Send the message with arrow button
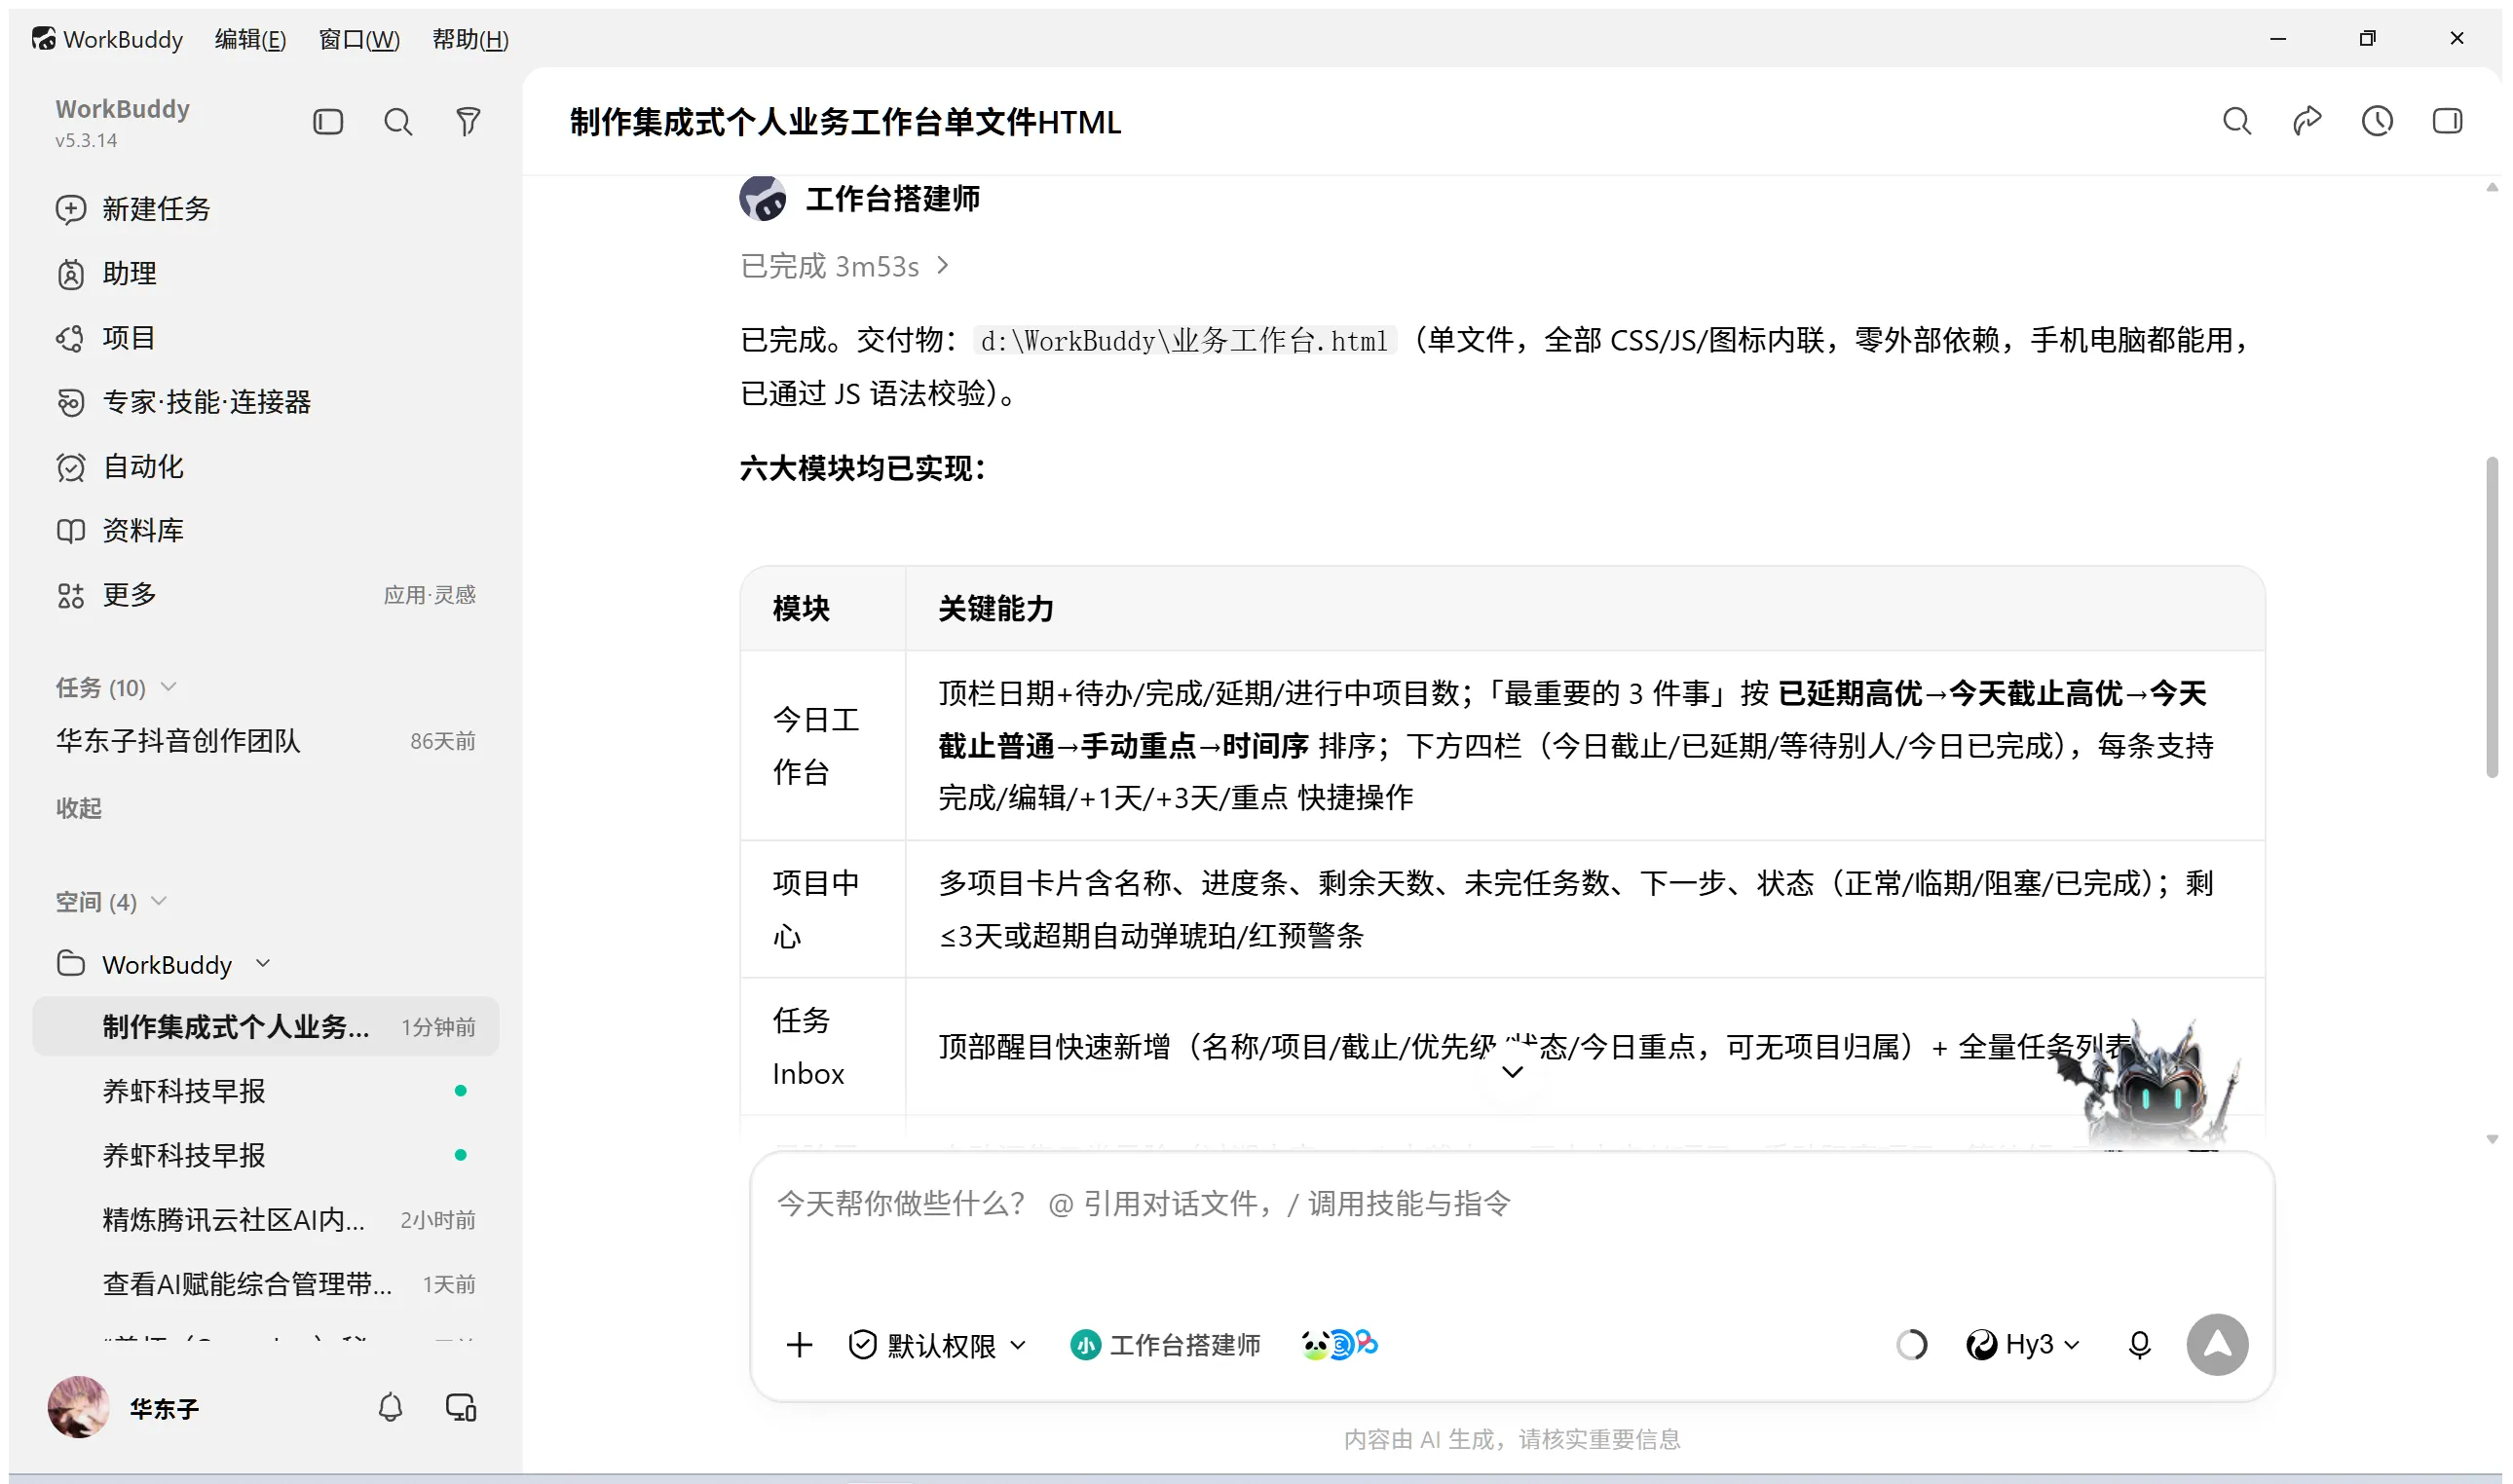Image resolution: width=2513 pixels, height=1484 pixels. [x=2217, y=1345]
